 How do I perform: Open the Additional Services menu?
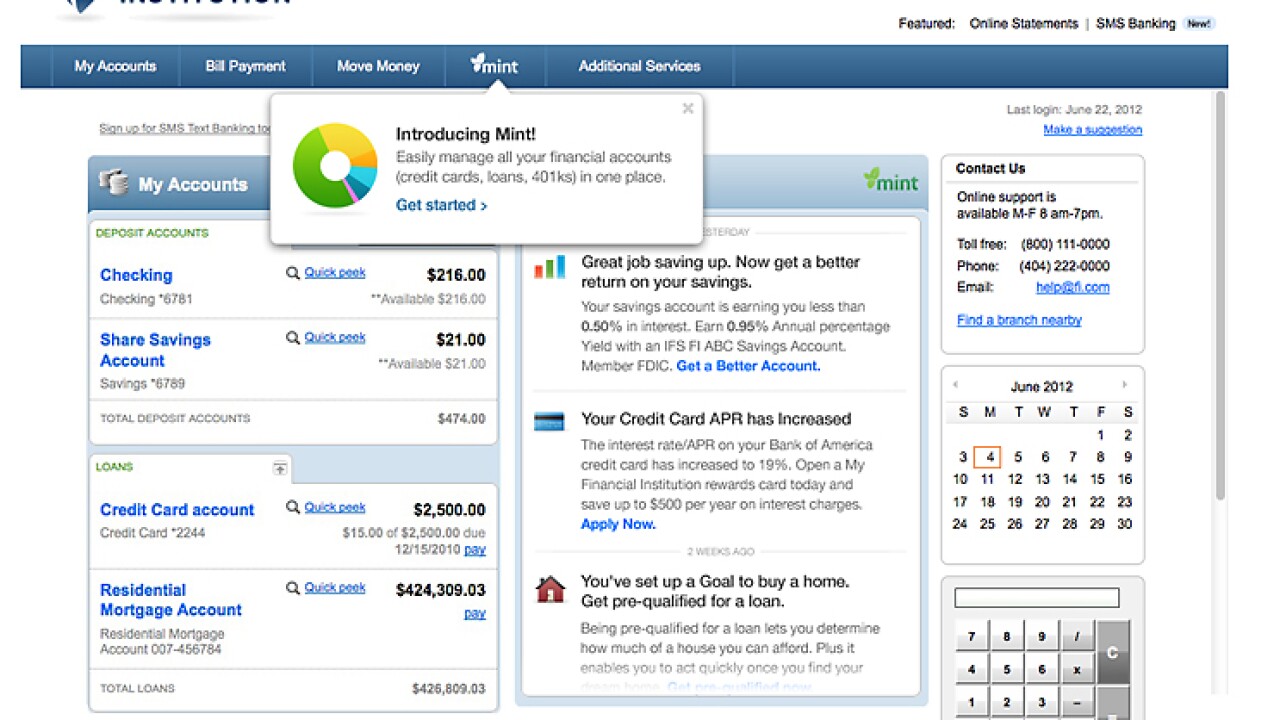[639, 66]
